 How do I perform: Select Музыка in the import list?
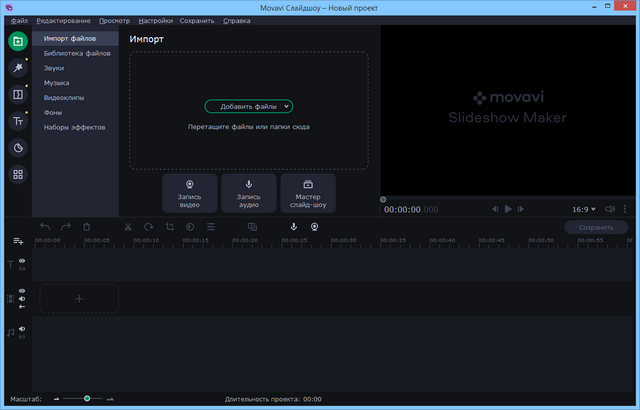[x=56, y=82]
